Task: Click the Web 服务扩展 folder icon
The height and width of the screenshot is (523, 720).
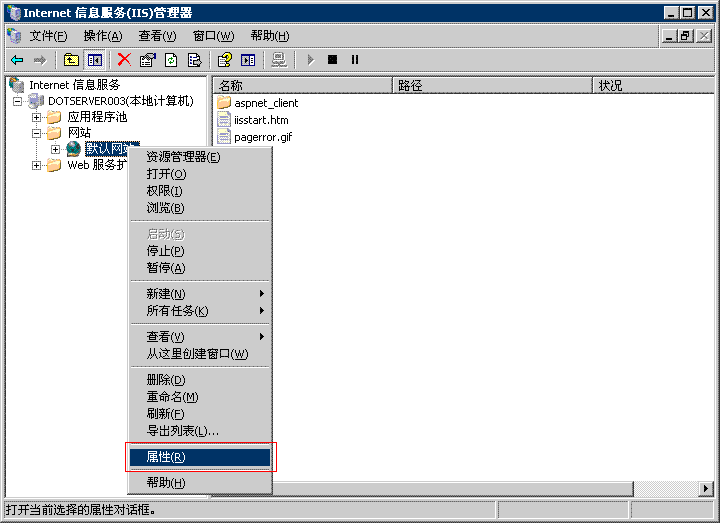Action: pos(54,165)
